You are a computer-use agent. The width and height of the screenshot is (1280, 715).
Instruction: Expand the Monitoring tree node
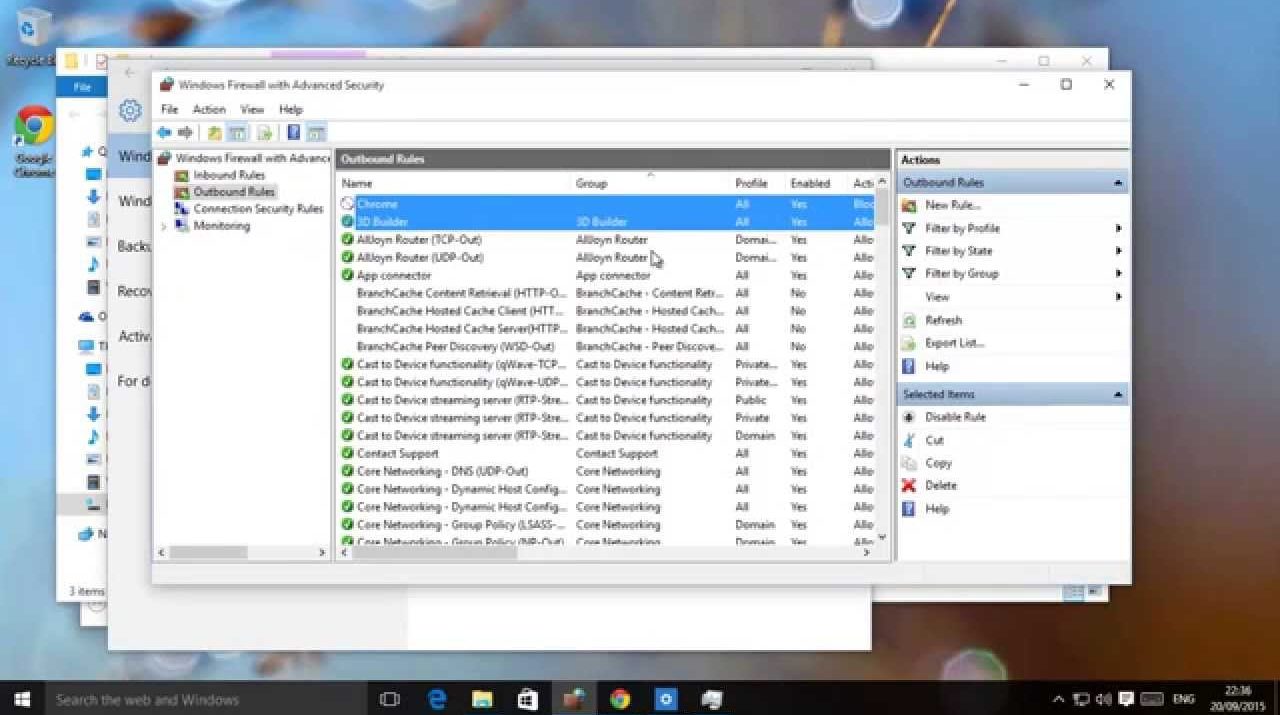(164, 227)
